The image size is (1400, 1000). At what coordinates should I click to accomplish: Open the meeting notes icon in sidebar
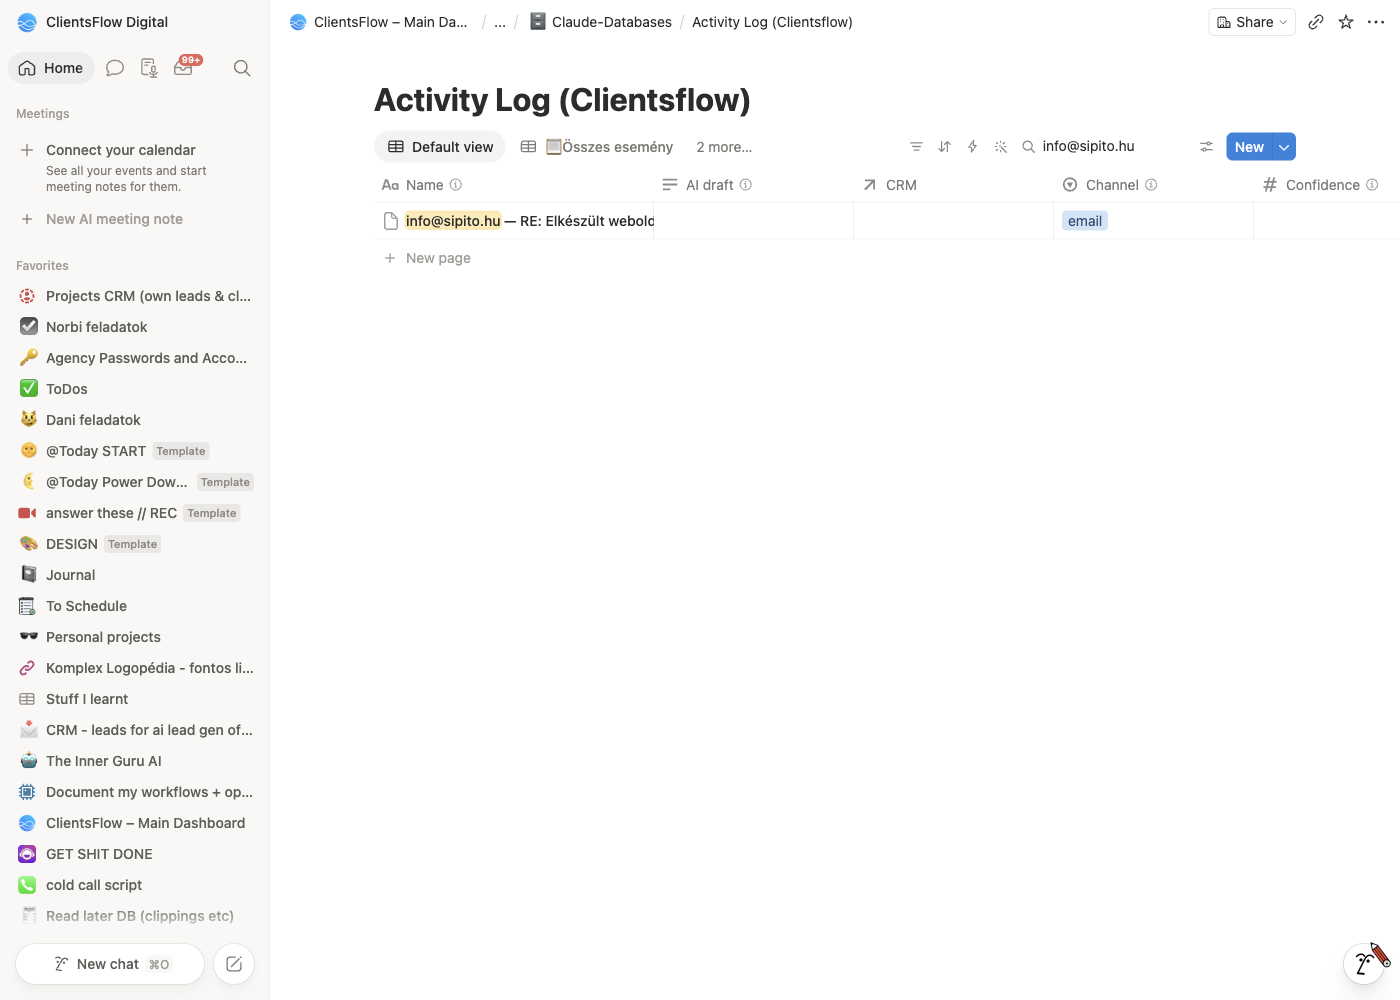point(149,68)
